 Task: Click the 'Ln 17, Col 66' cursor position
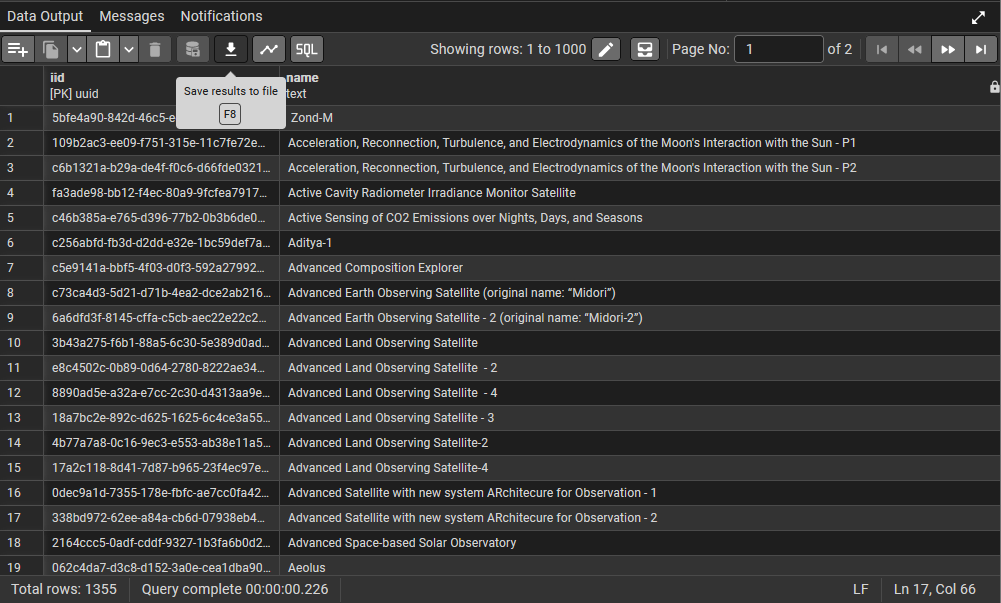(x=935, y=589)
